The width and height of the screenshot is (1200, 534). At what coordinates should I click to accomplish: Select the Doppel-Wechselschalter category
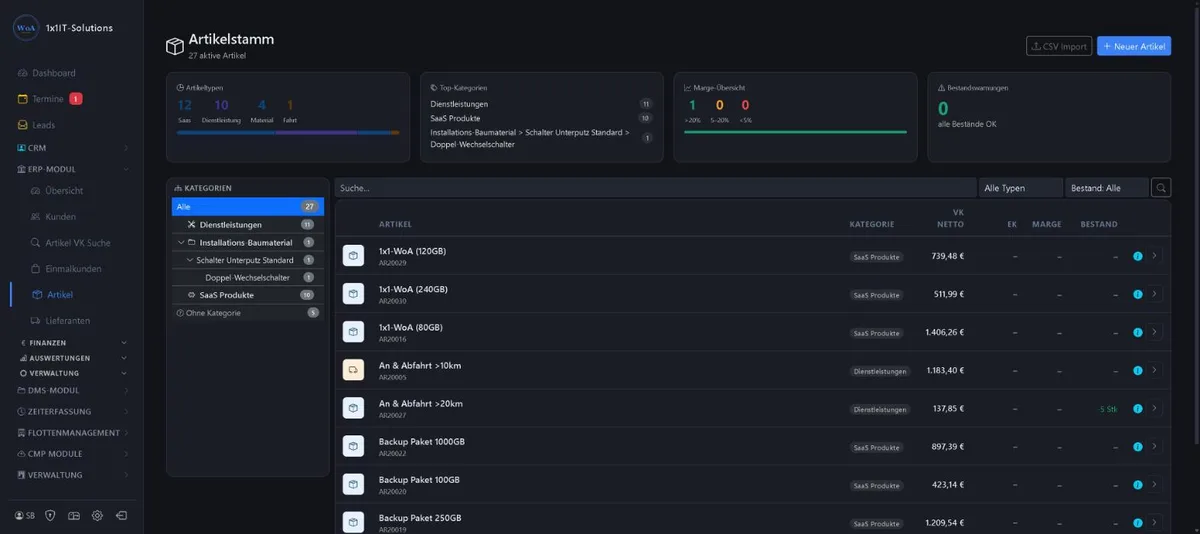247,277
